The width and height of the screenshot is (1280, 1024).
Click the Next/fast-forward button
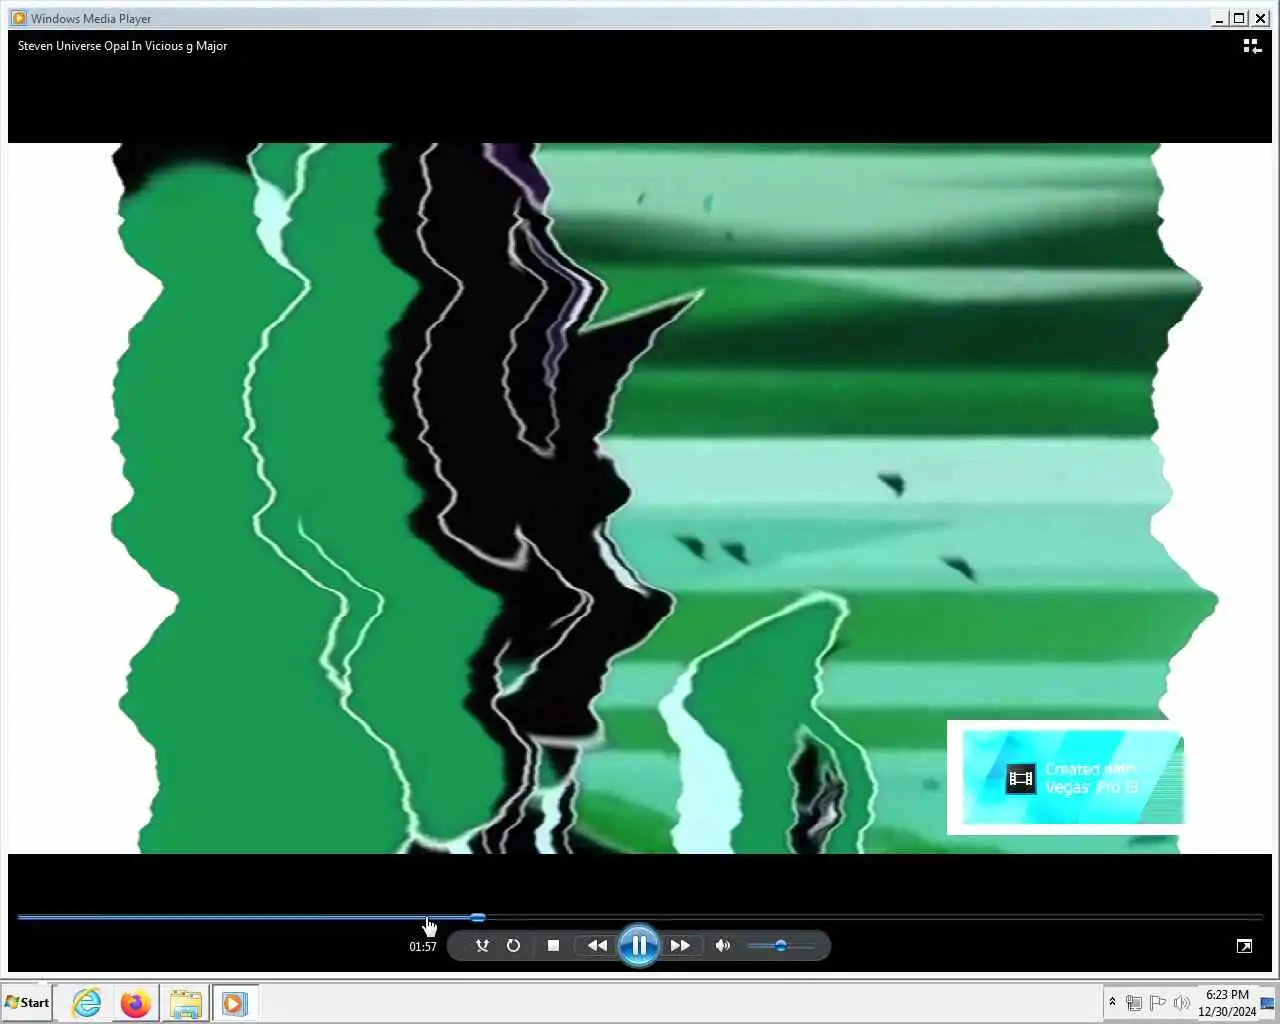click(x=680, y=945)
